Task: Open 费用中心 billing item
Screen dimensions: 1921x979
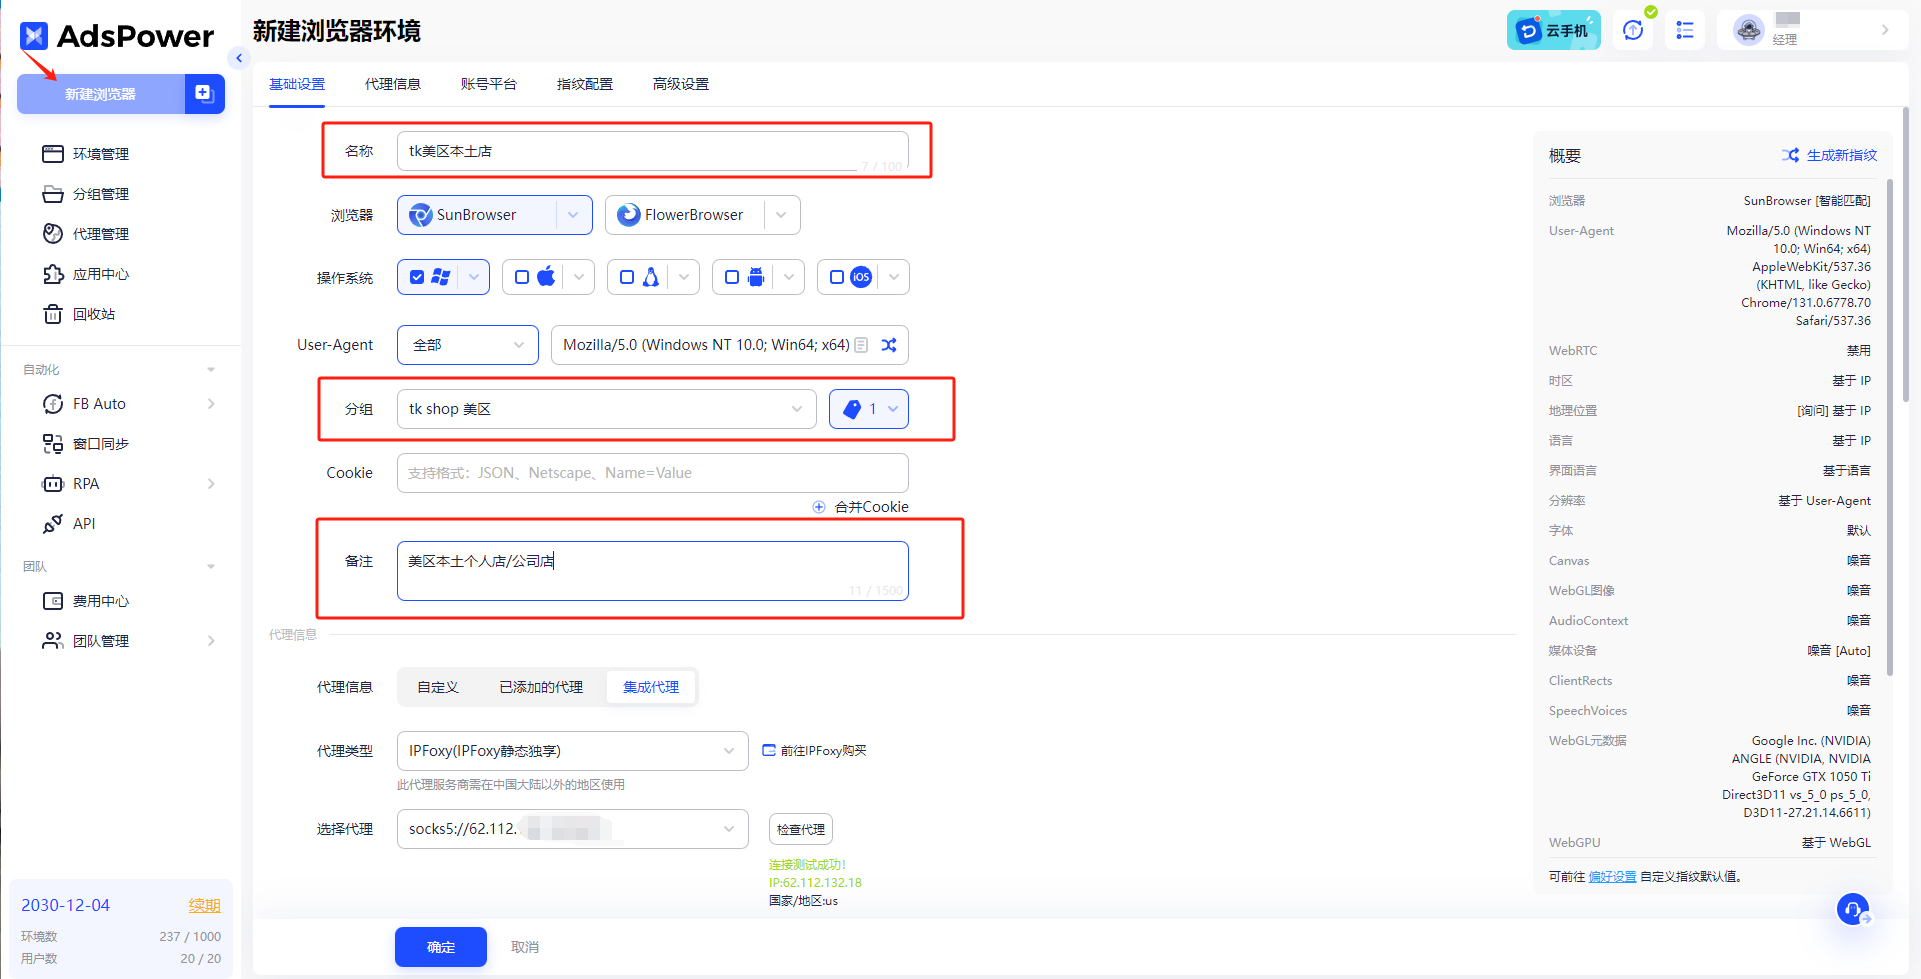Action: click(x=100, y=601)
